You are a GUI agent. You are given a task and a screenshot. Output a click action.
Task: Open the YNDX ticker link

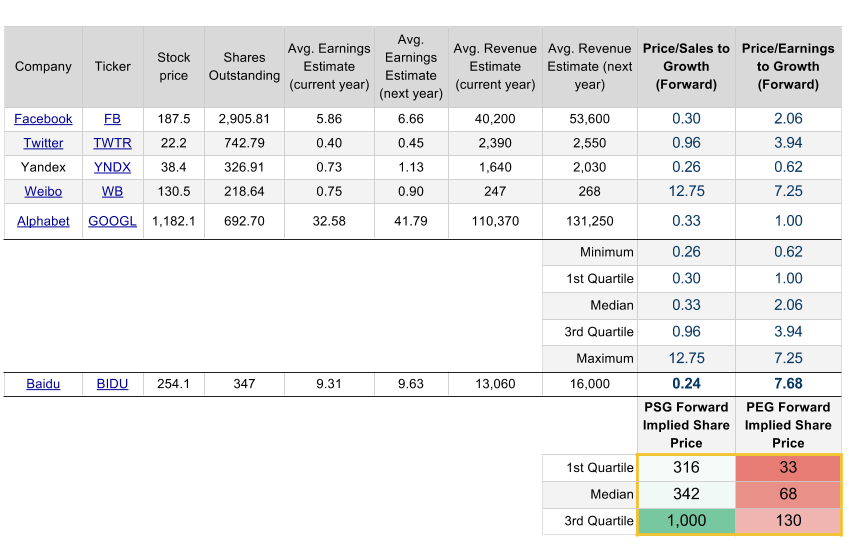(x=112, y=167)
